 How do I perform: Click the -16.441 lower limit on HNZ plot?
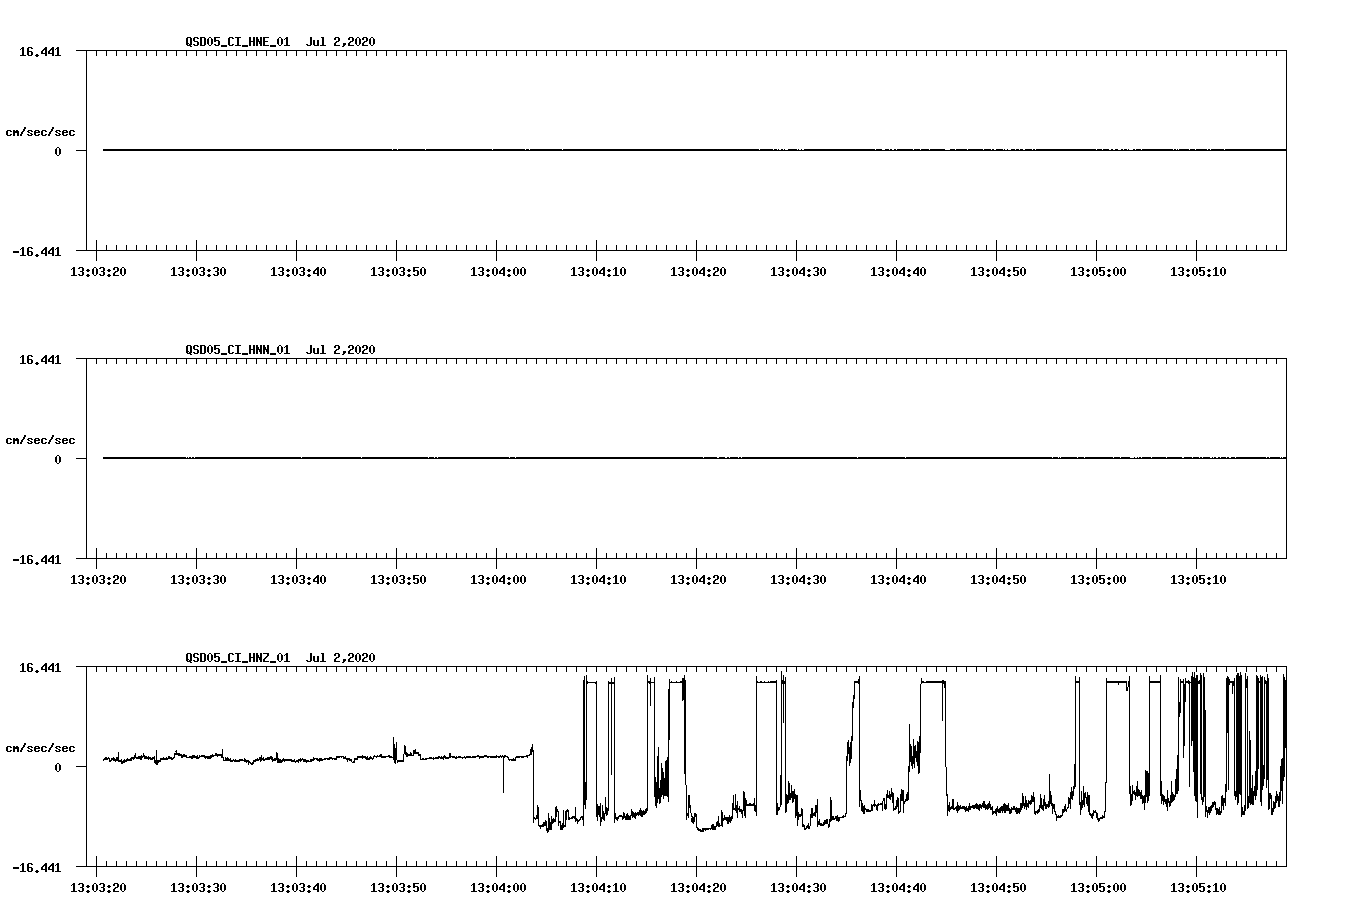(37, 868)
